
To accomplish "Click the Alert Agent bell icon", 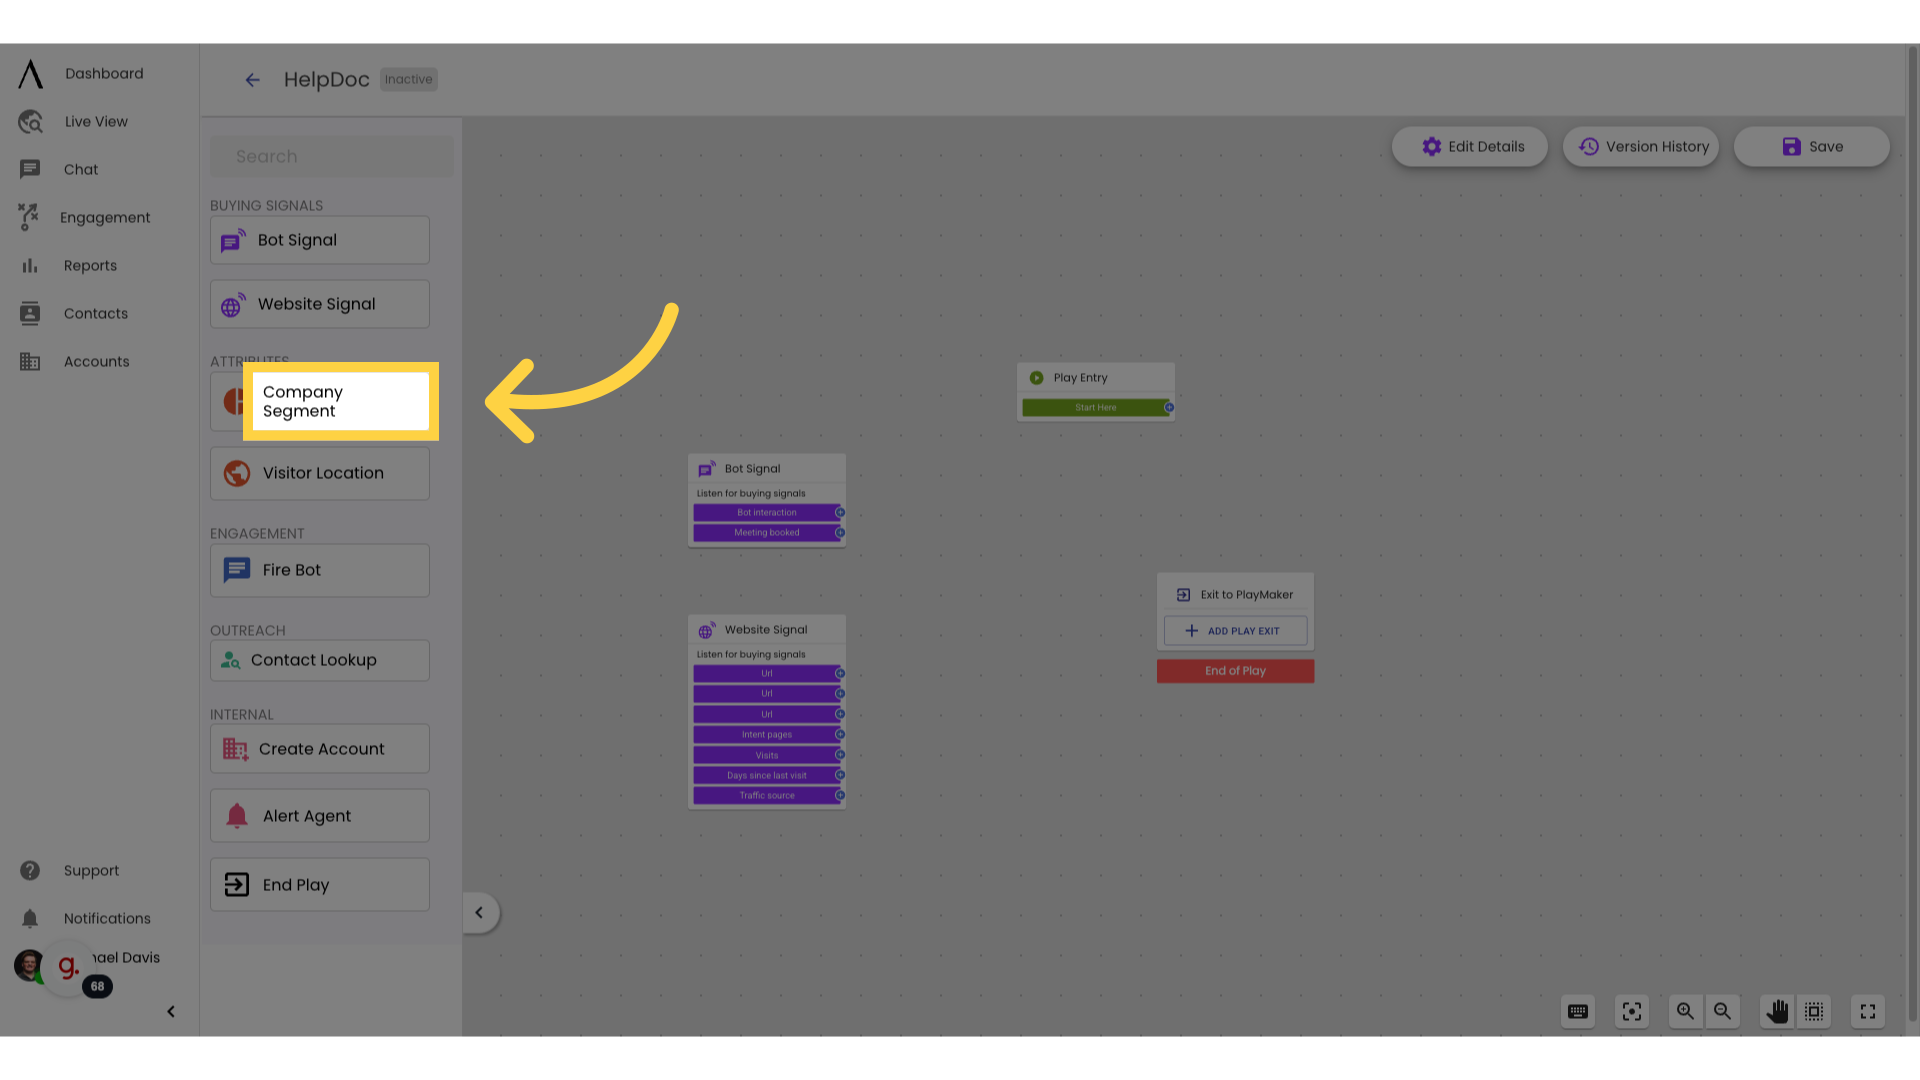I will click(237, 816).
